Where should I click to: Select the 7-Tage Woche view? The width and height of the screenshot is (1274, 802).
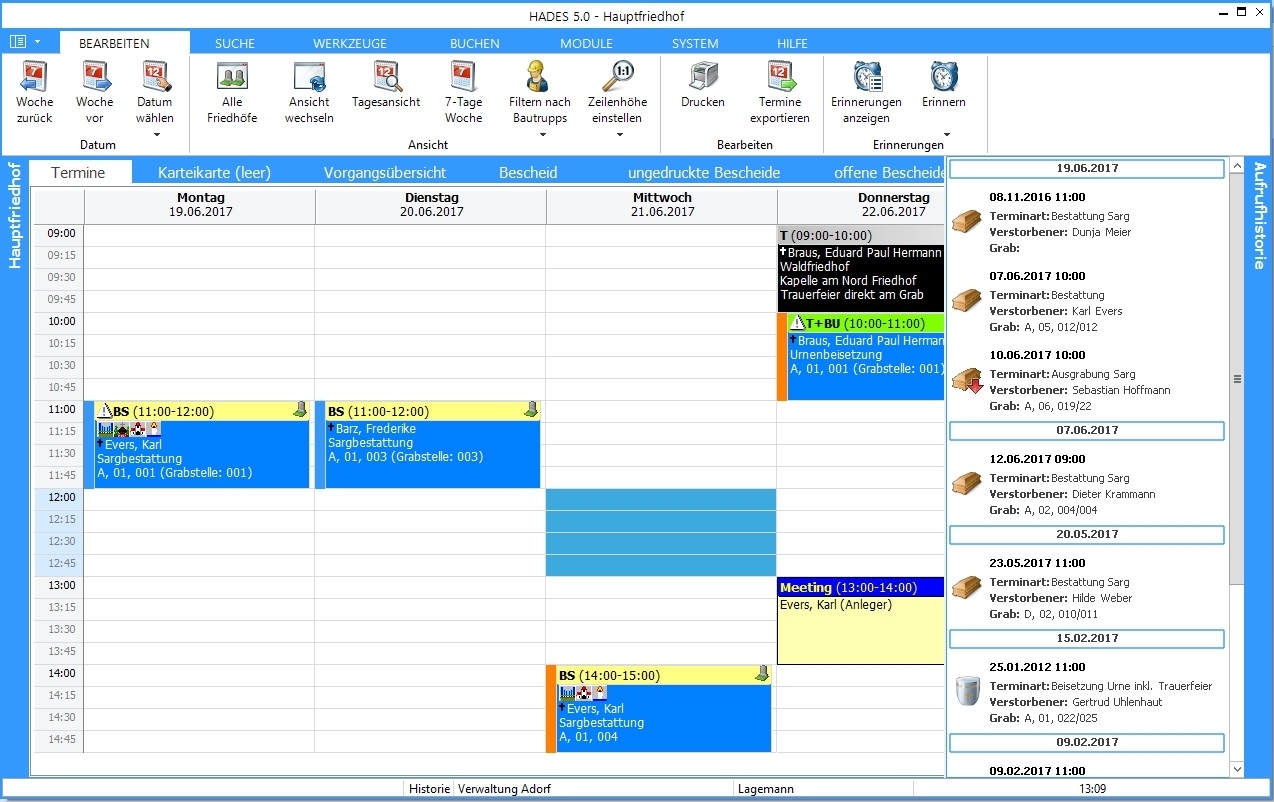tap(463, 93)
